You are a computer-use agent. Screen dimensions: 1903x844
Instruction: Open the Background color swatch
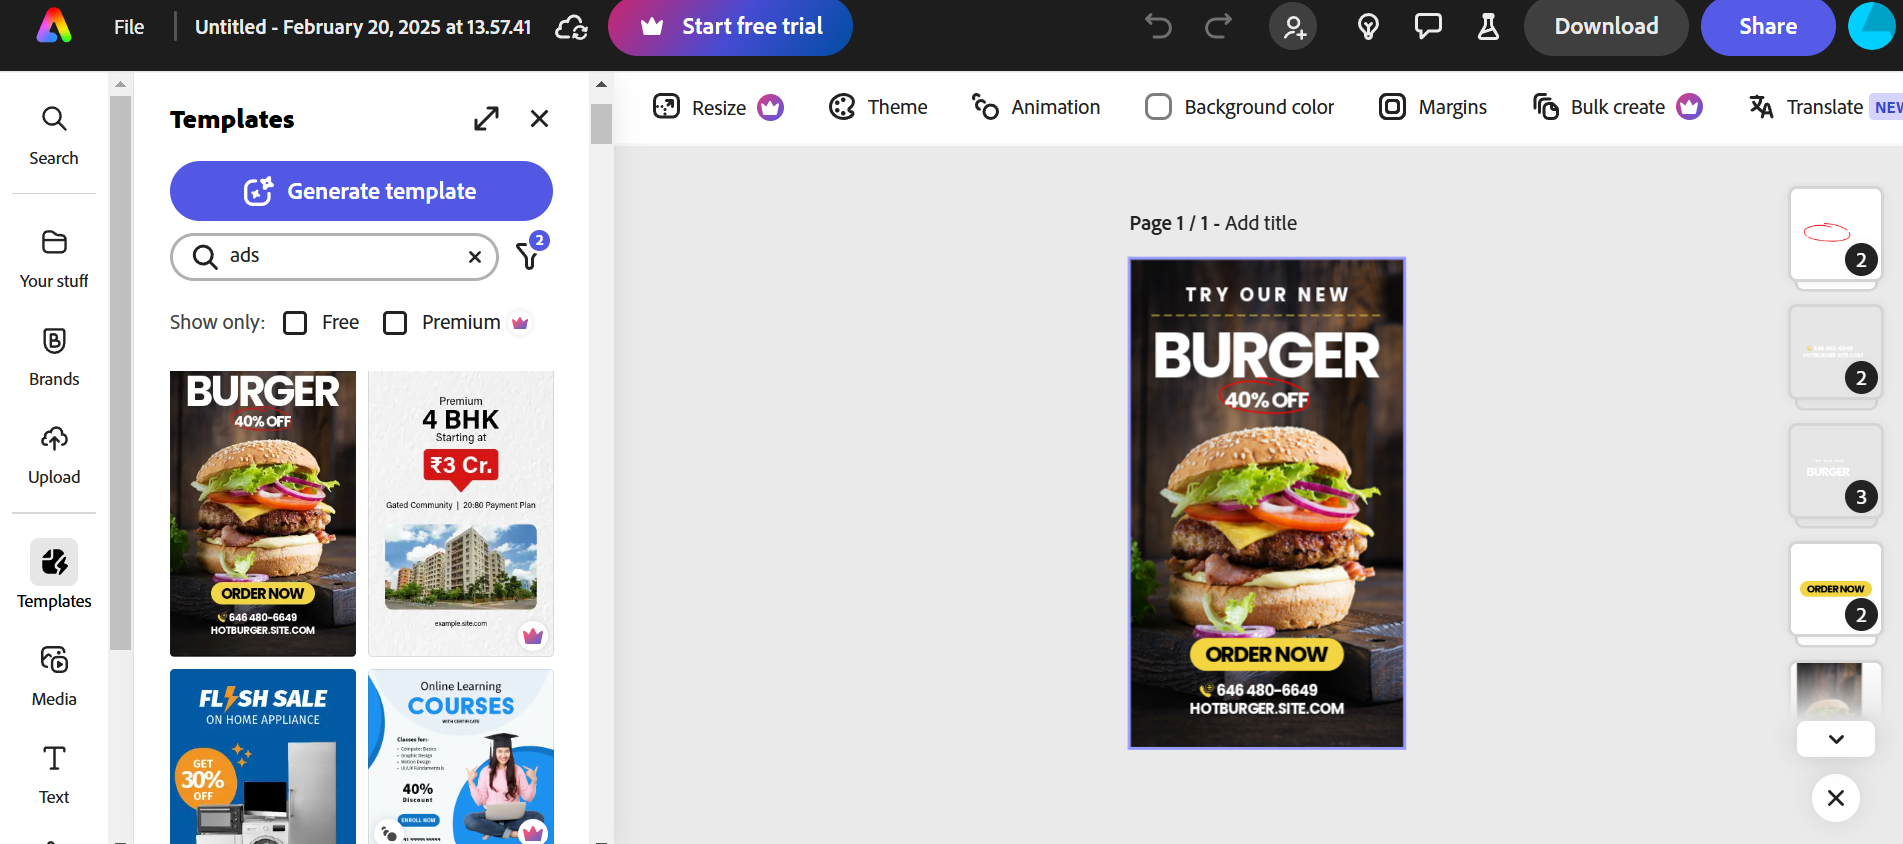coord(1158,107)
